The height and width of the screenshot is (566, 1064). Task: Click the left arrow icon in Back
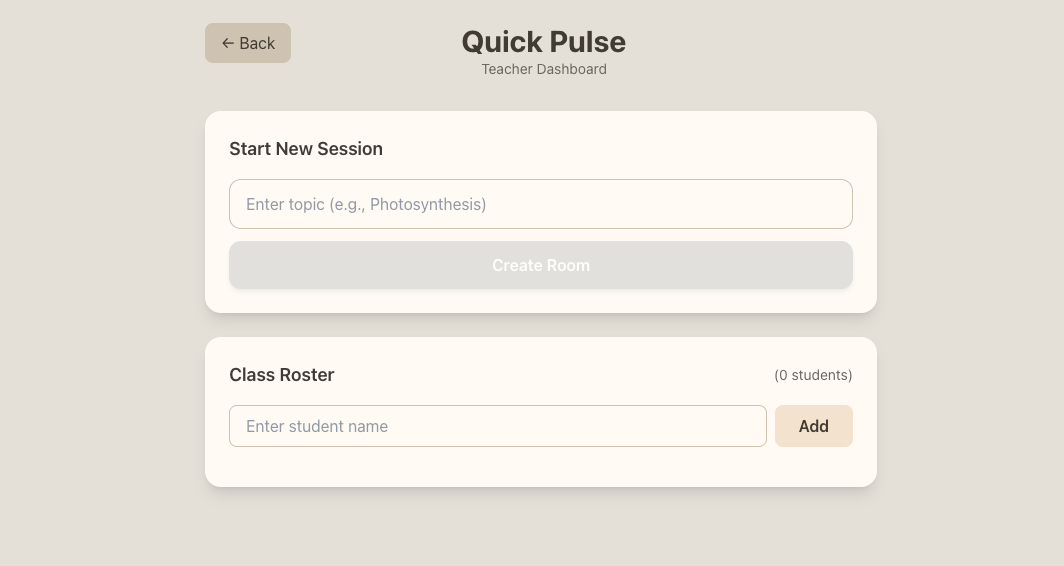point(228,43)
